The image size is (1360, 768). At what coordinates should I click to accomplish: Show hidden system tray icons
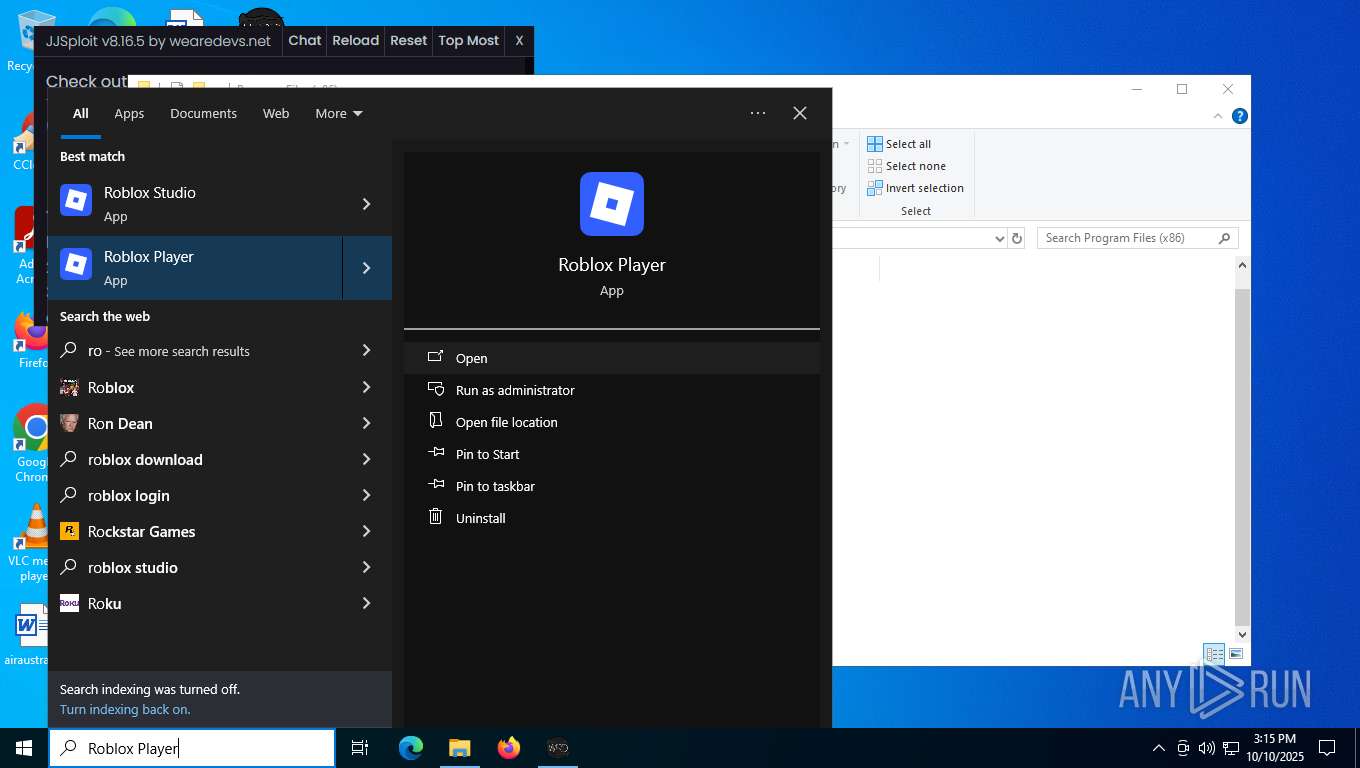click(x=1159, y=748)
